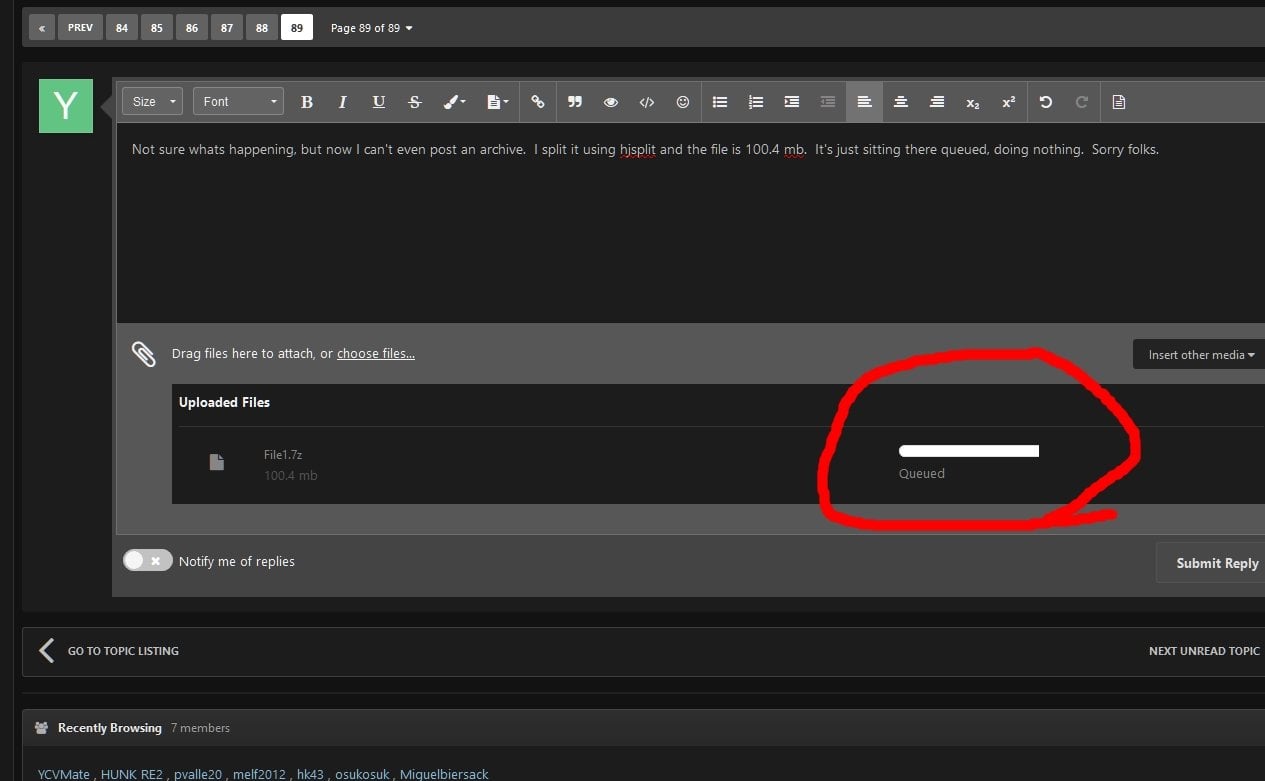Toggle bold formatting in editor toolbar
This screenshot has height=781, width=1265.
(307, 102)
